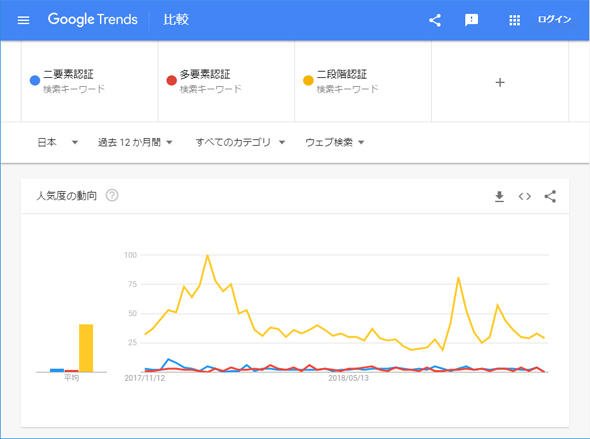Add another comparison term with plus
The width and height of the screenshot is (590, 439).
(500, 82)
